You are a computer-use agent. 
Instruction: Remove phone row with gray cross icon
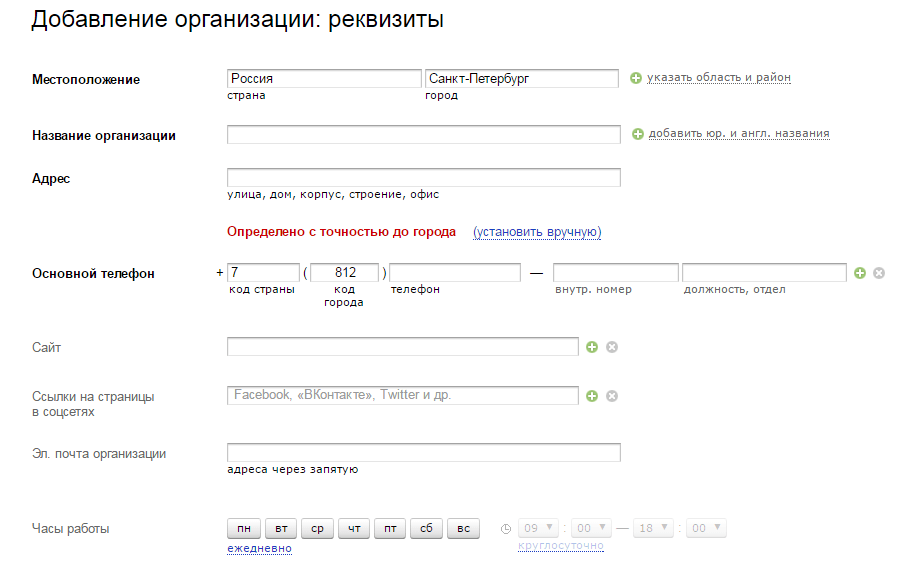click(879, 273)
